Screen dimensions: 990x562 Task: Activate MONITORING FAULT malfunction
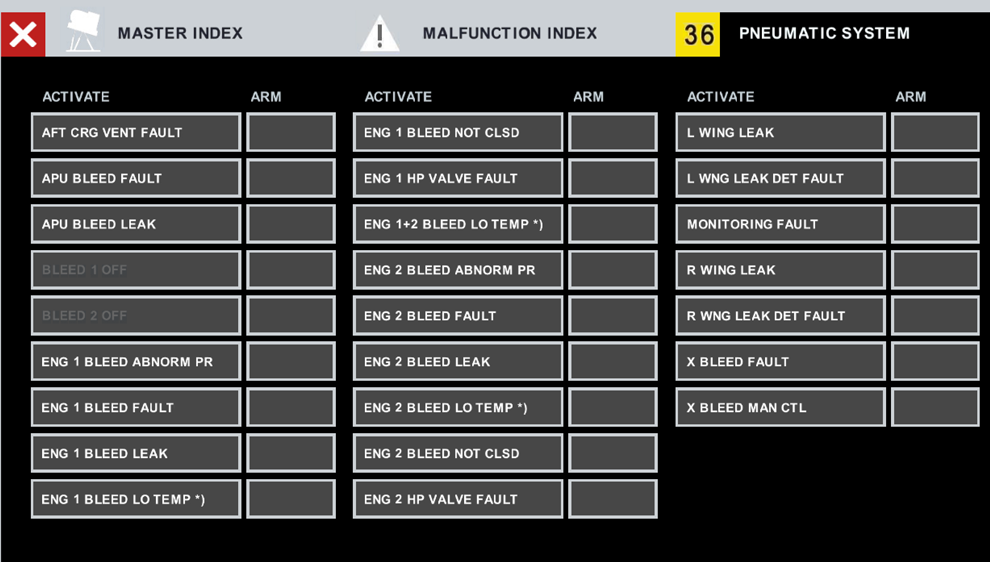click(780, 224)
